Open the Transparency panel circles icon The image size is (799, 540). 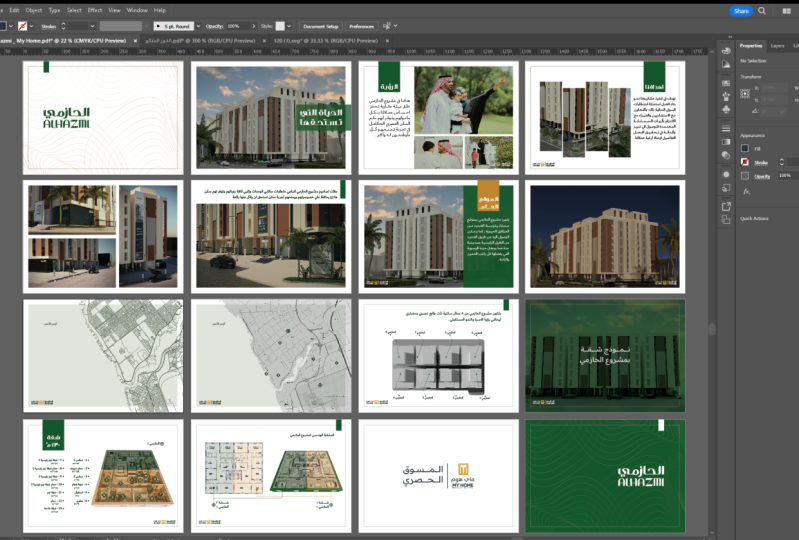point(726,155)
